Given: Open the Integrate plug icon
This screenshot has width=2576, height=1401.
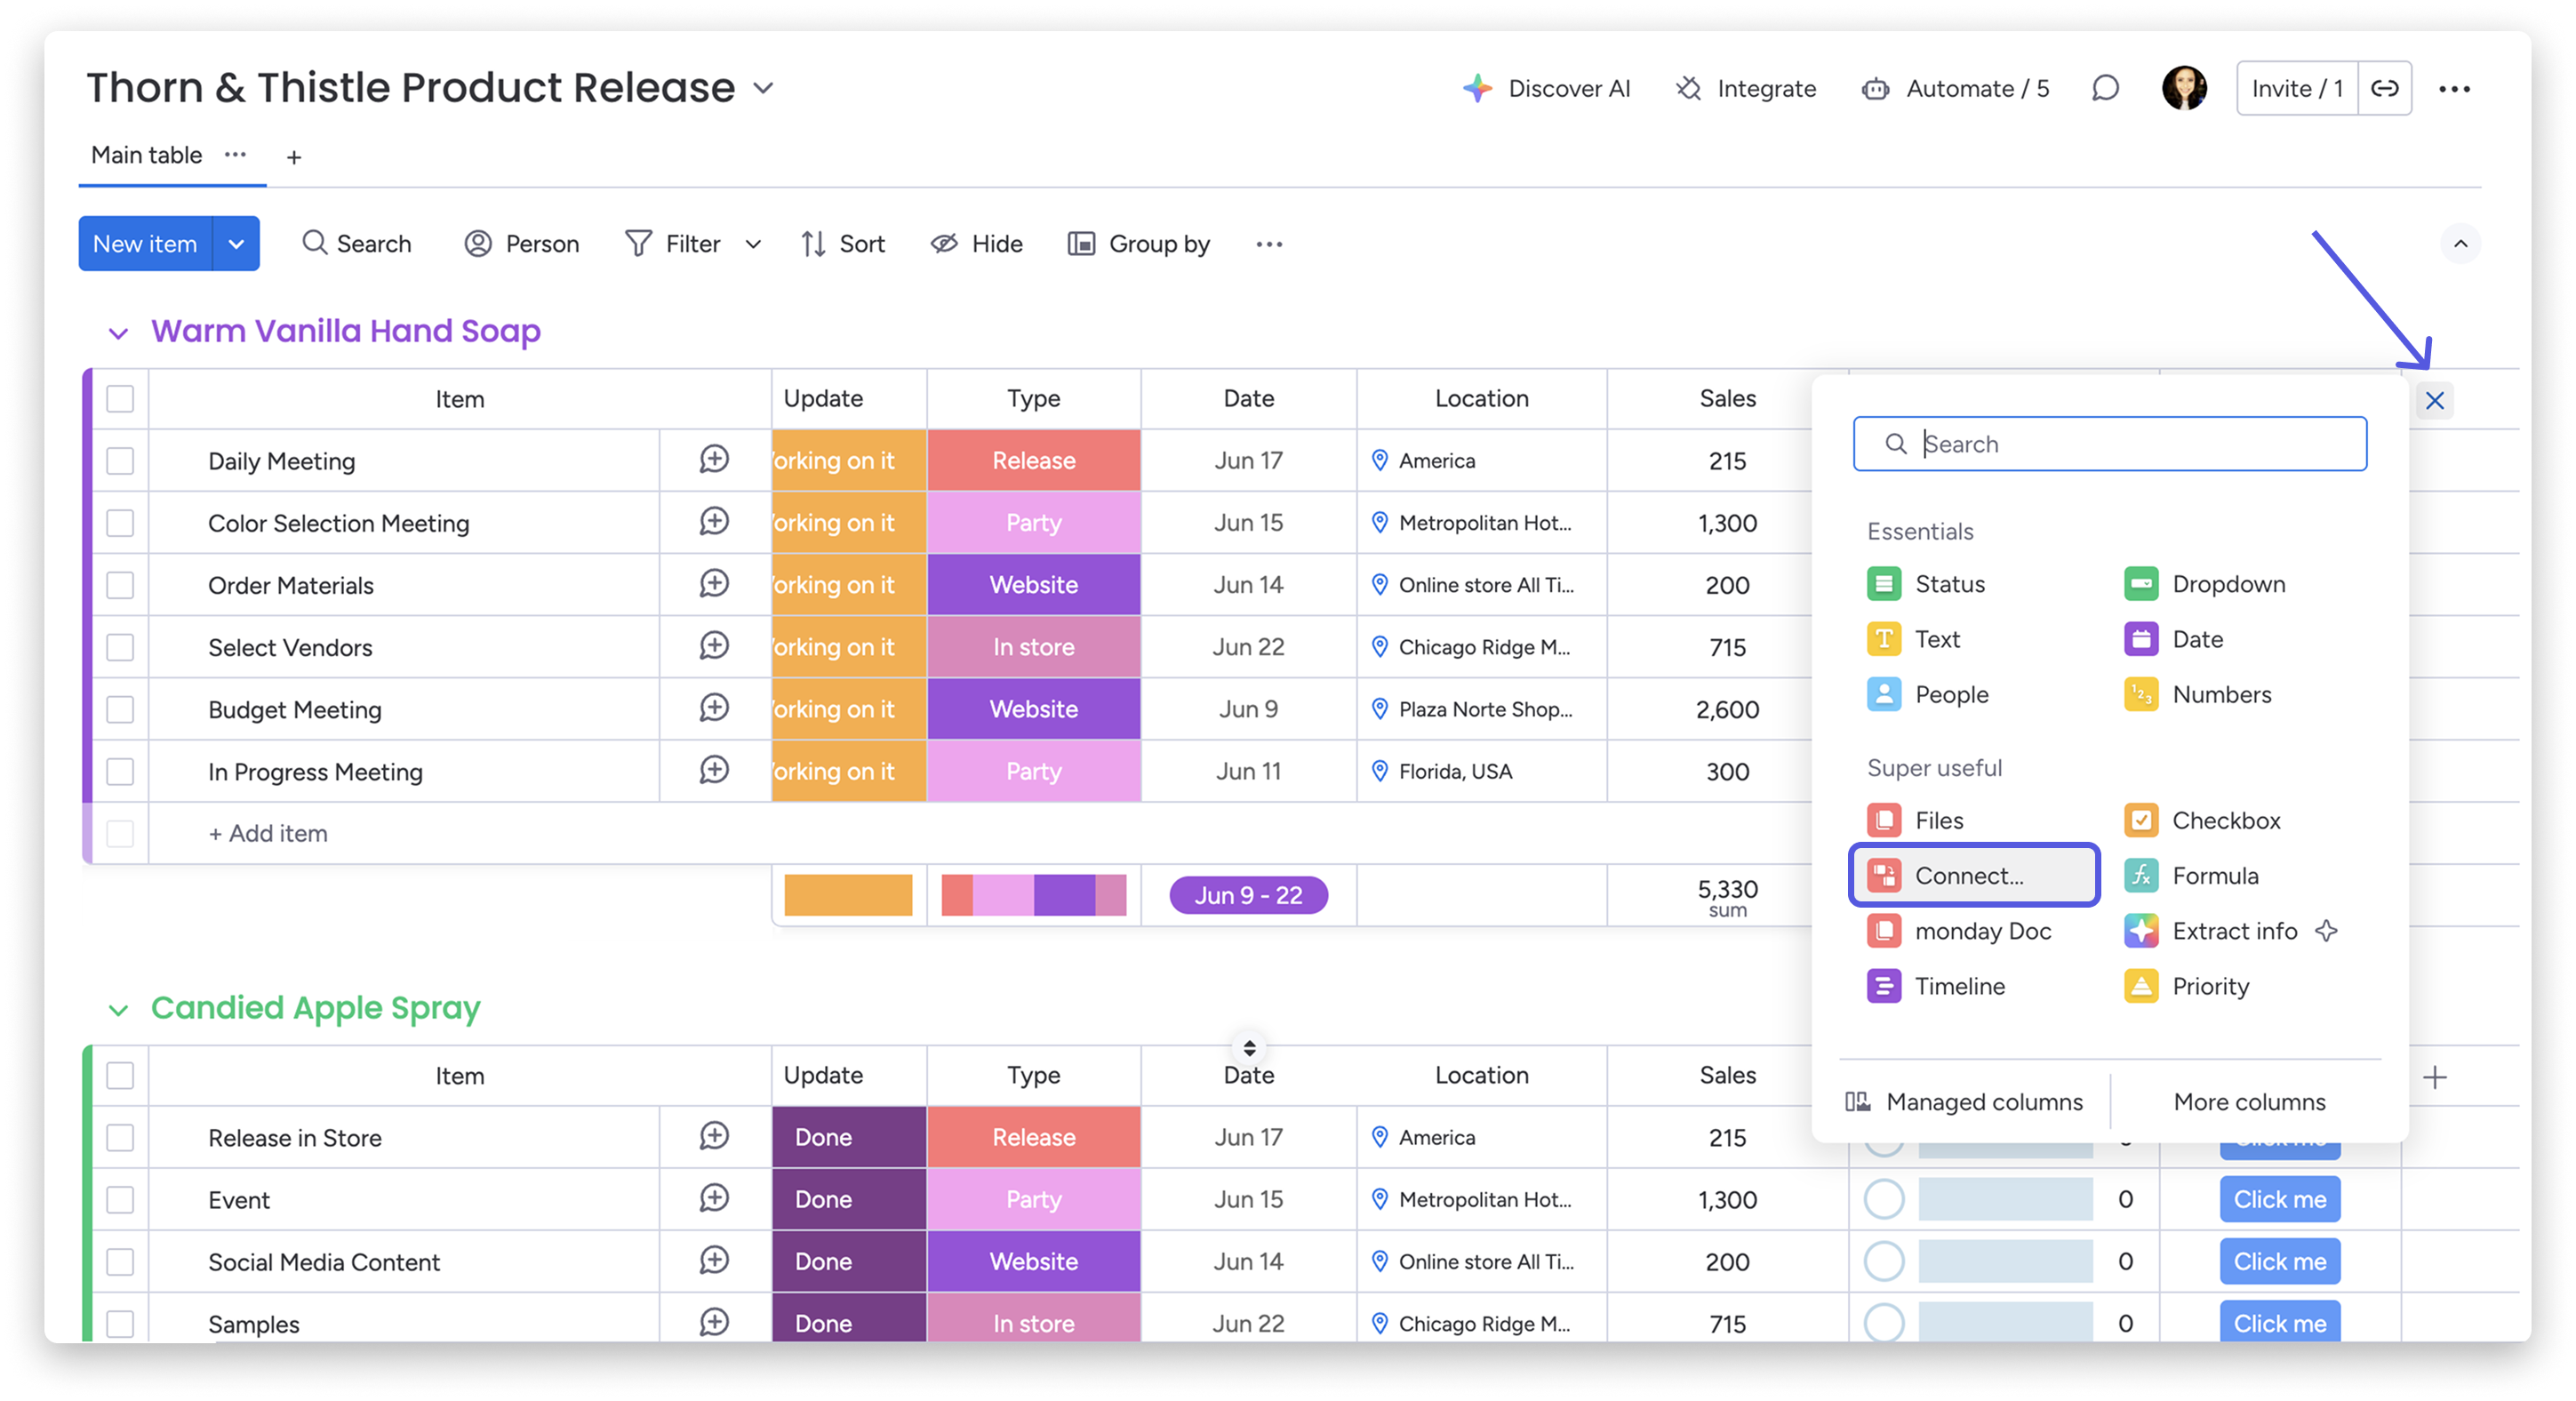Looking at the screenshot, I should tap(1689, 89).
